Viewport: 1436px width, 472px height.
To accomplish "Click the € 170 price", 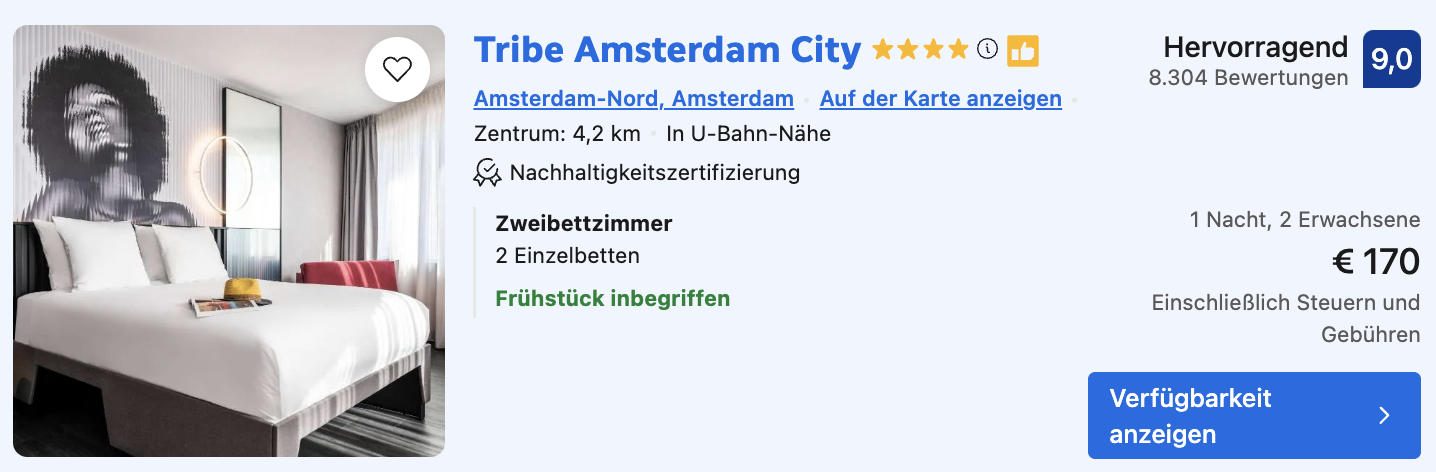I will pos(1375,262).
